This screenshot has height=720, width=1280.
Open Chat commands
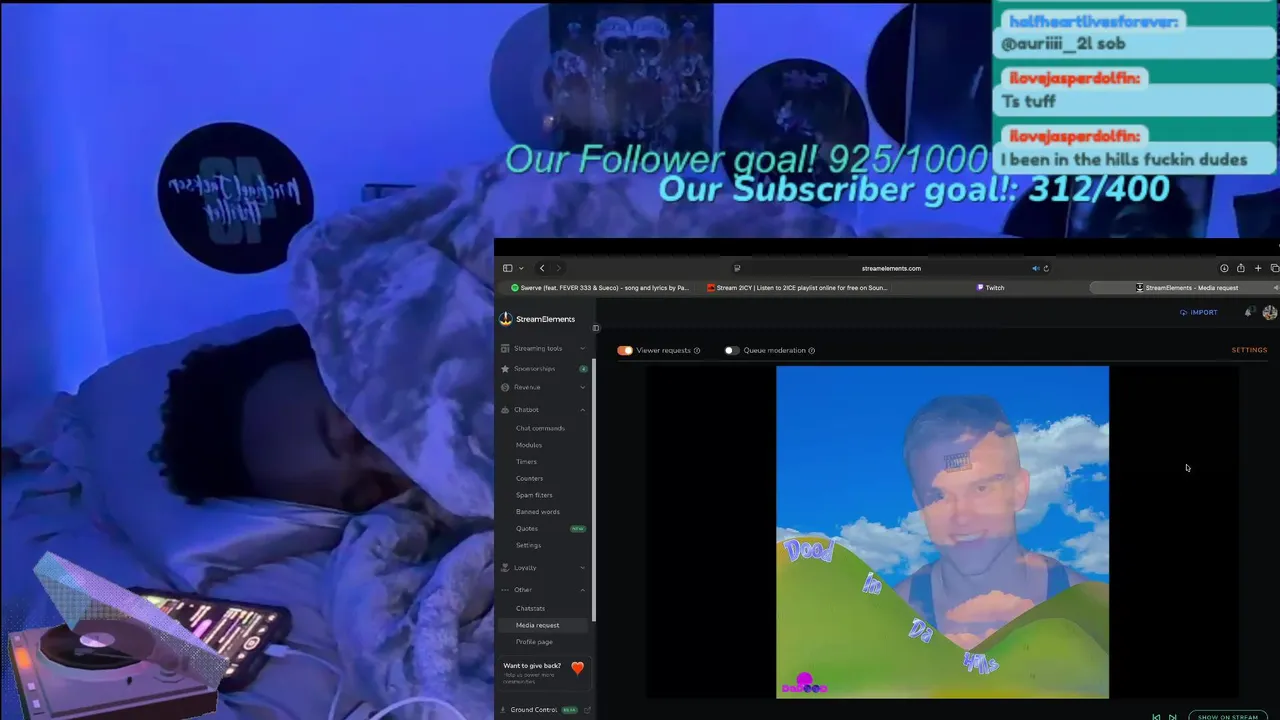click(540, 428)
